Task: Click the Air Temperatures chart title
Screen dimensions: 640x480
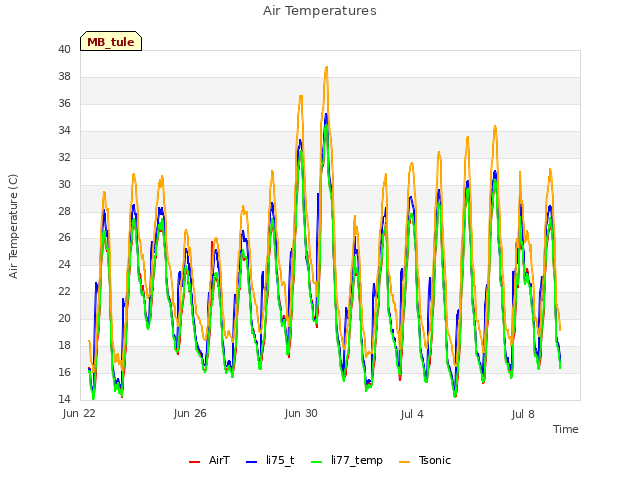Action: [320, 11]
